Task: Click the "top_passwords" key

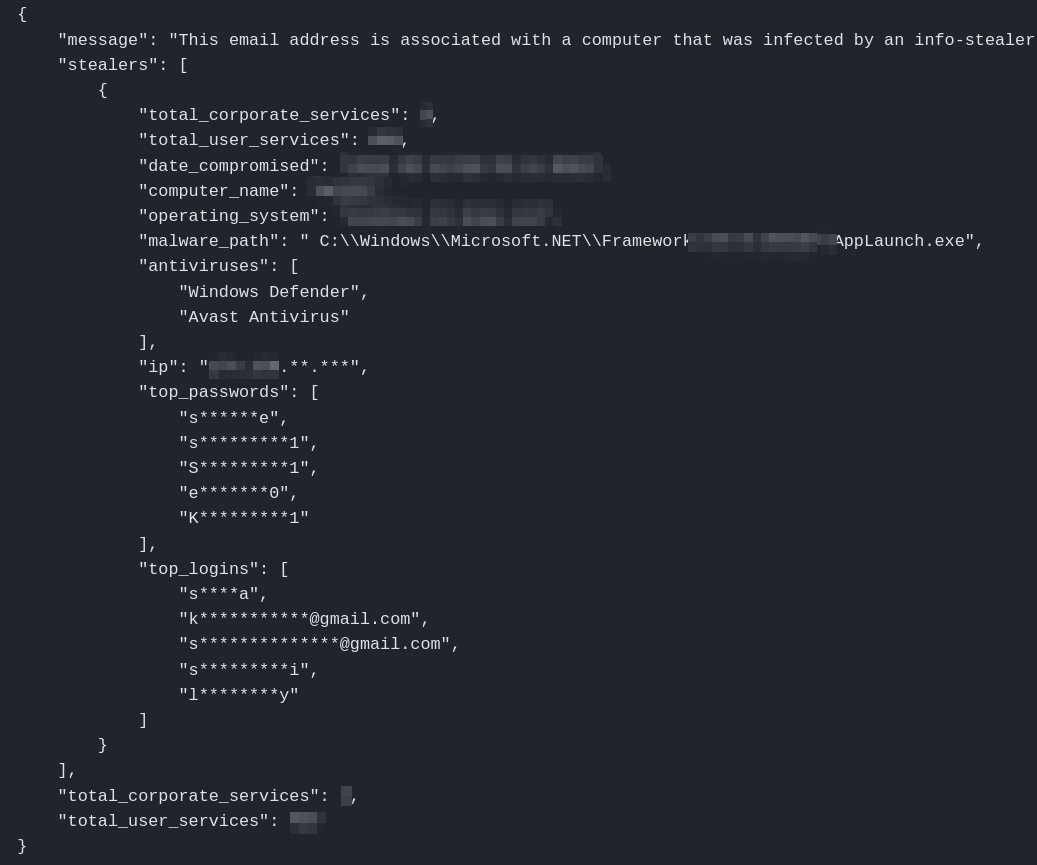Action: (213, 392)
